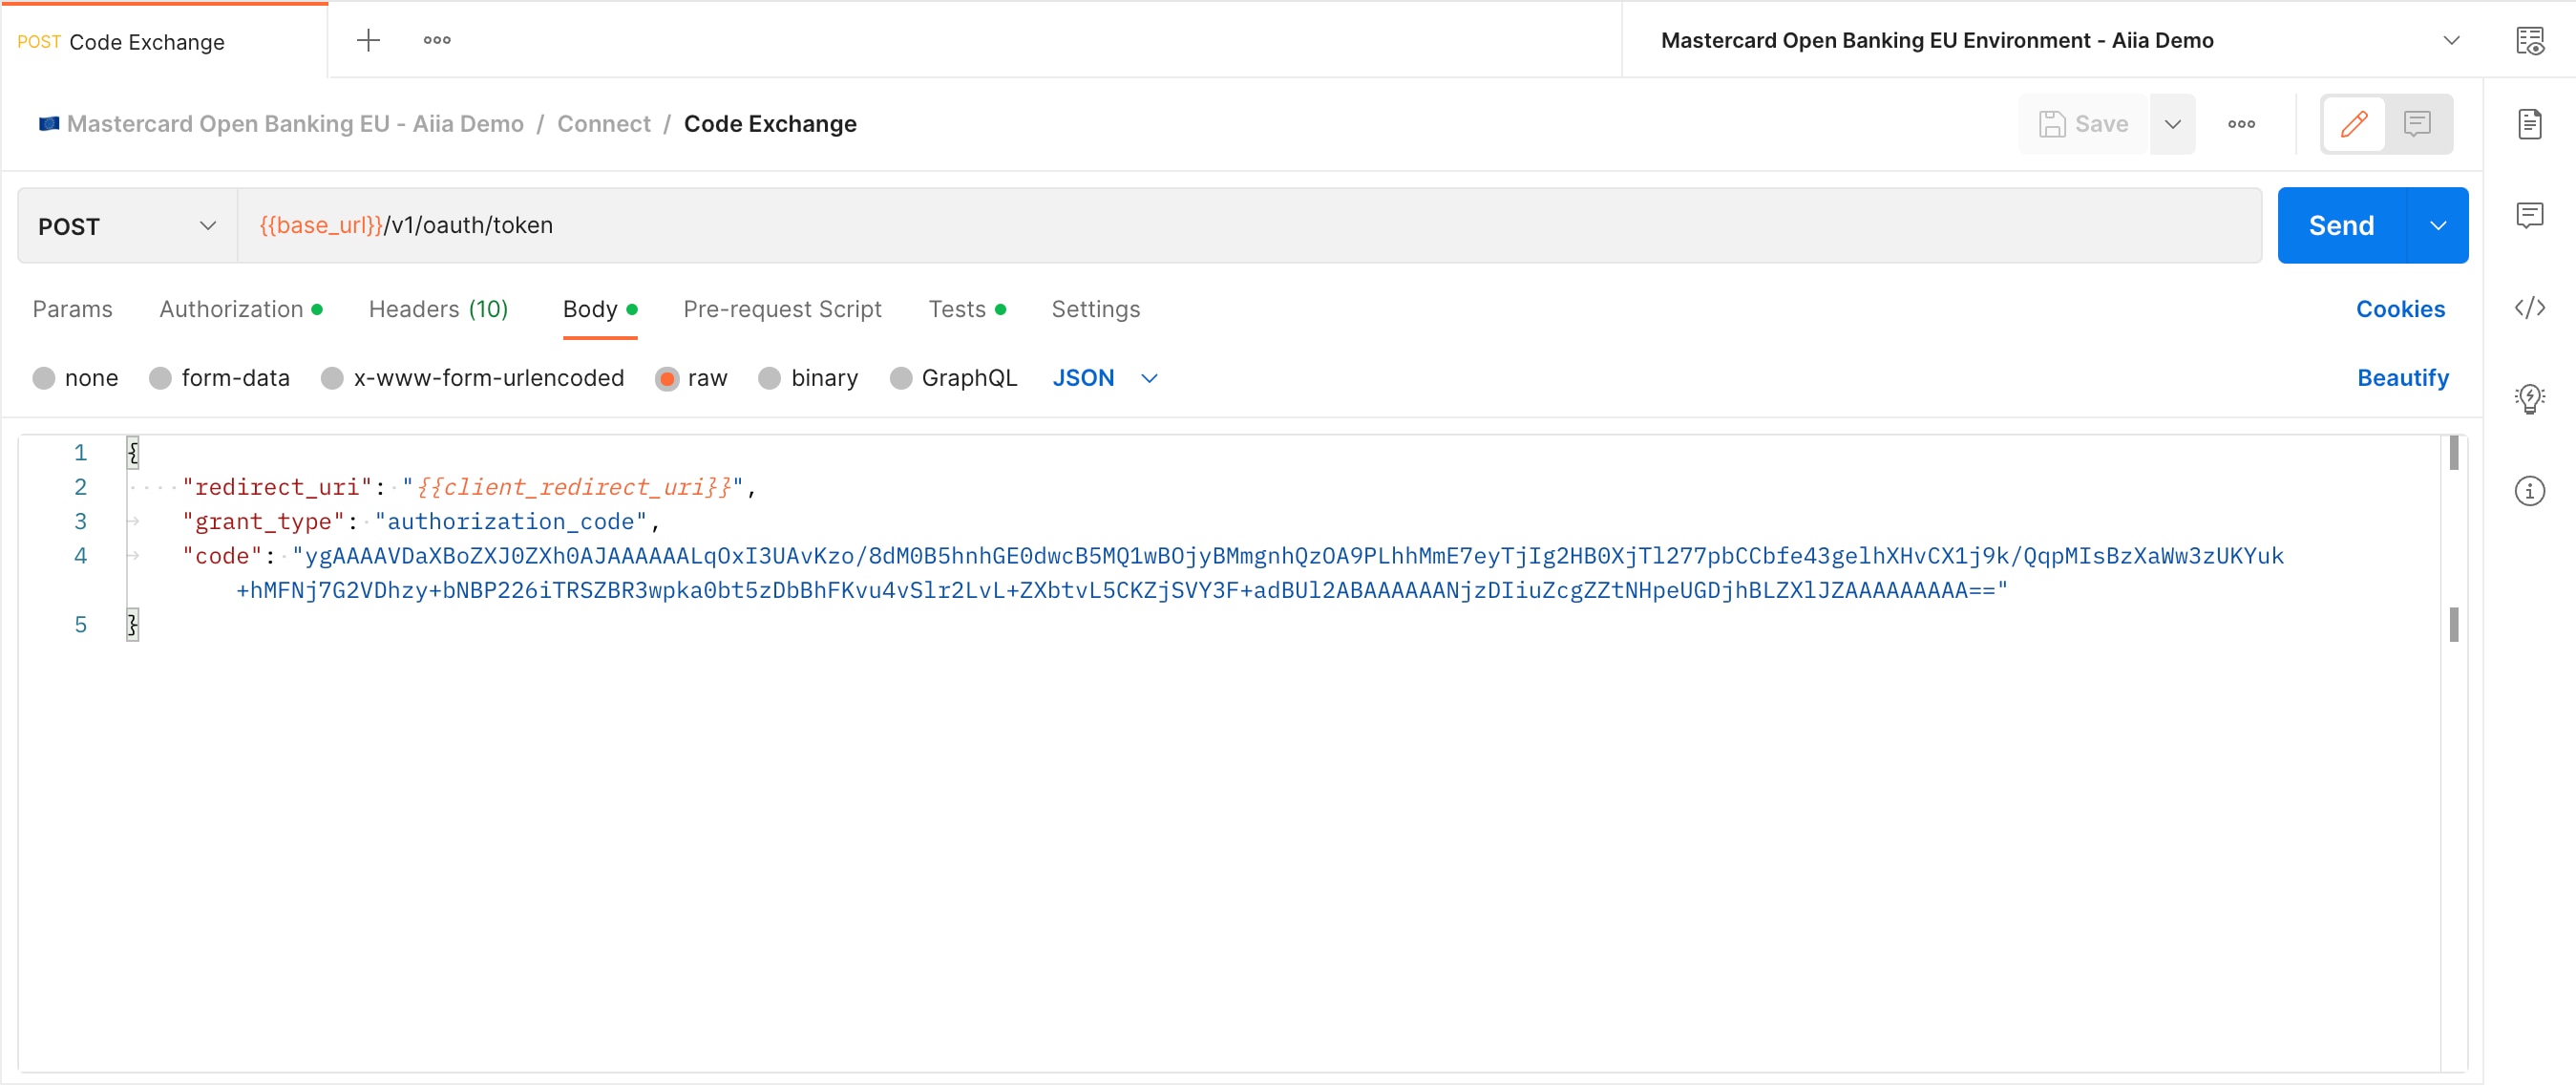Click the environment quick look eye icon
The width and height of the screenshot is (2576, 1085).
tap(2529, 40)
